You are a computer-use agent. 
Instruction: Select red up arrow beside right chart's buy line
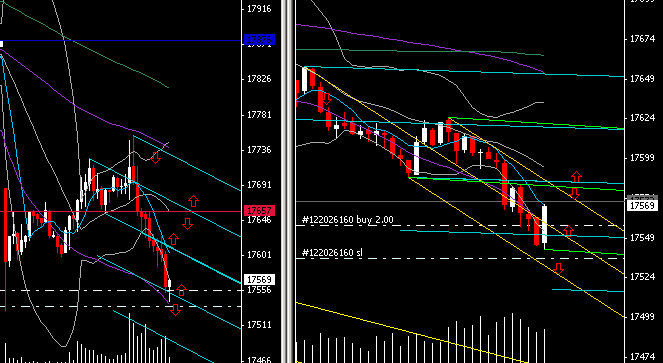coord(568,231)
